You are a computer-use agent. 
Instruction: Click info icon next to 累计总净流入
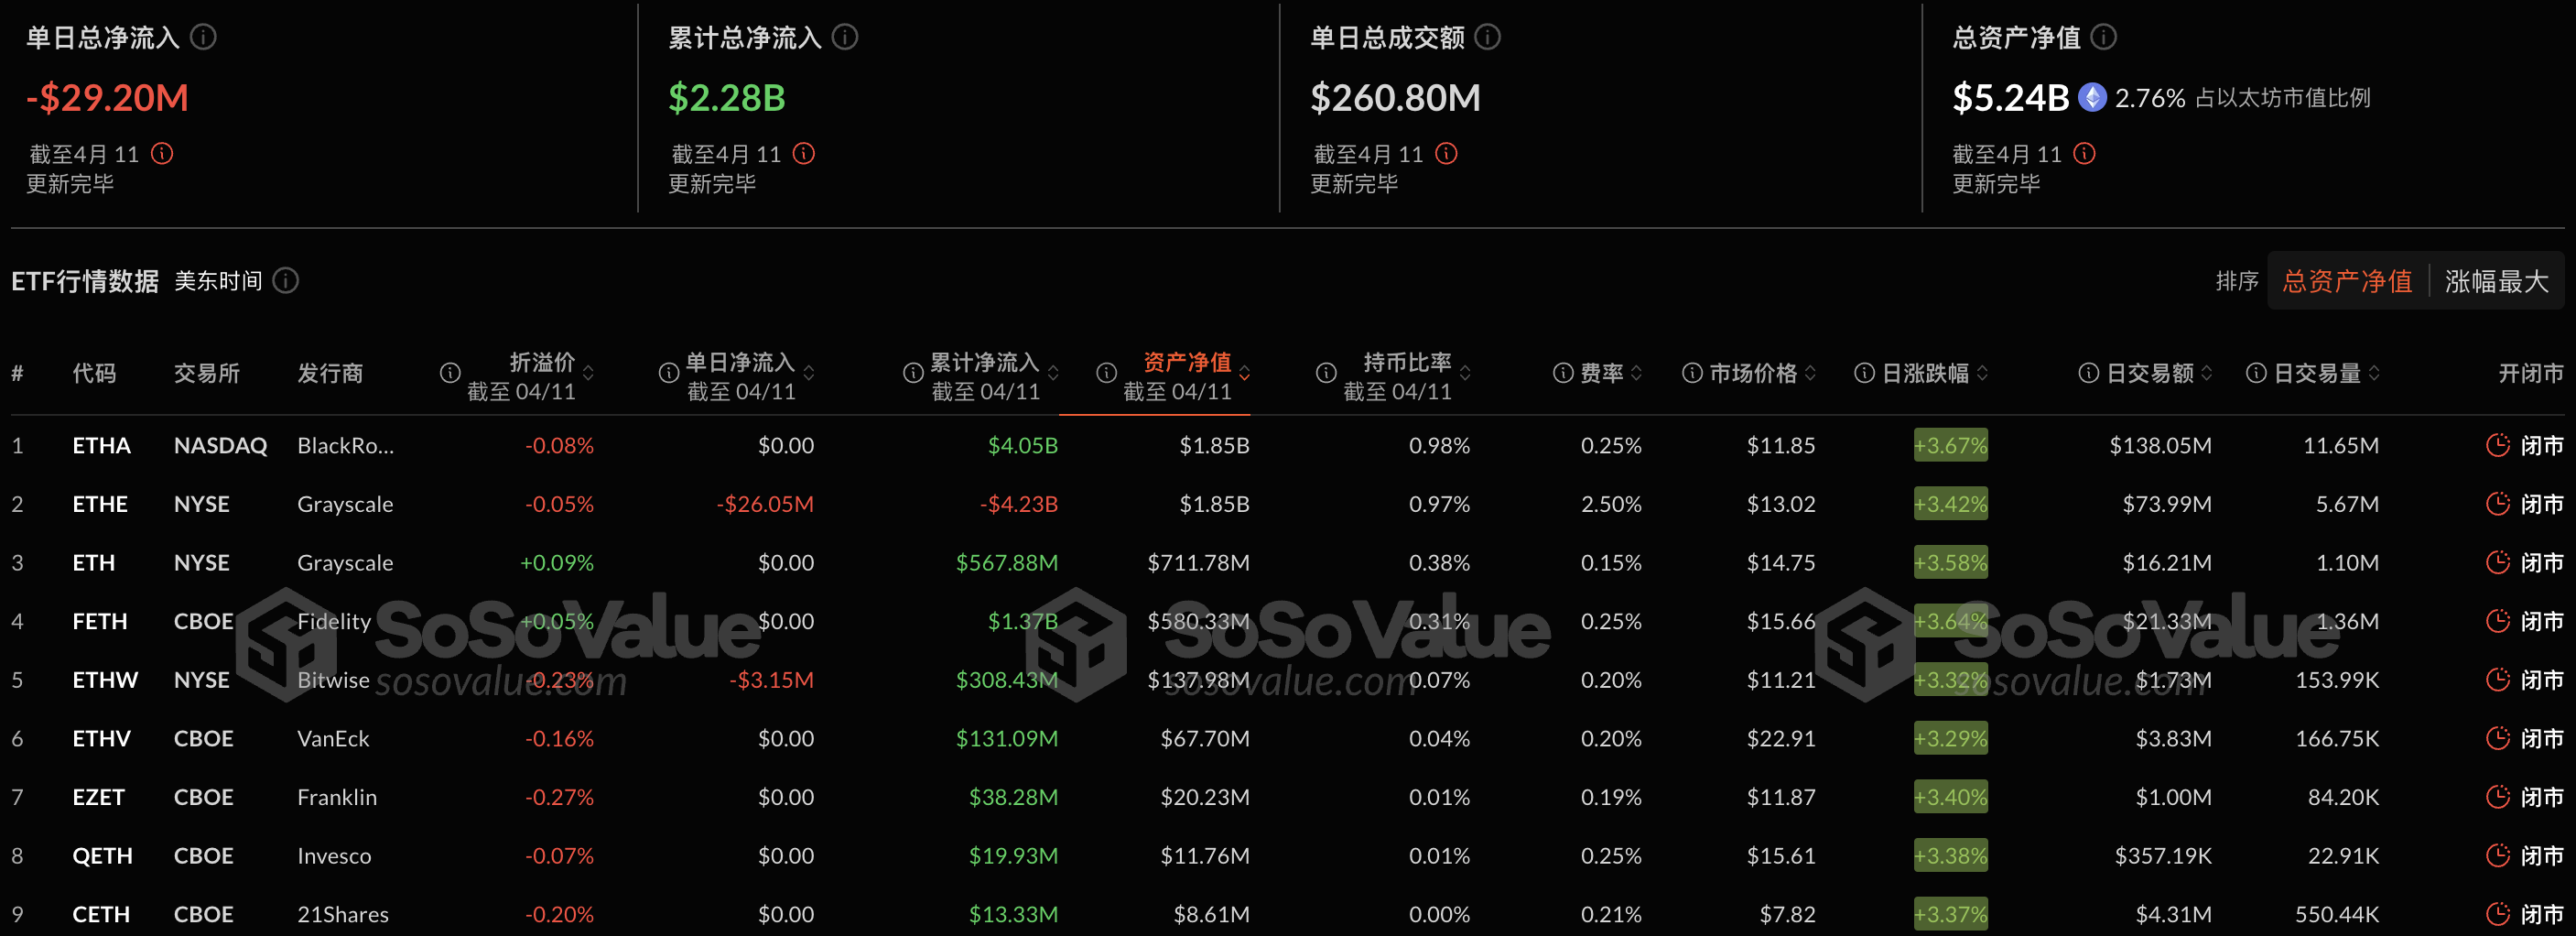[845, 37]
